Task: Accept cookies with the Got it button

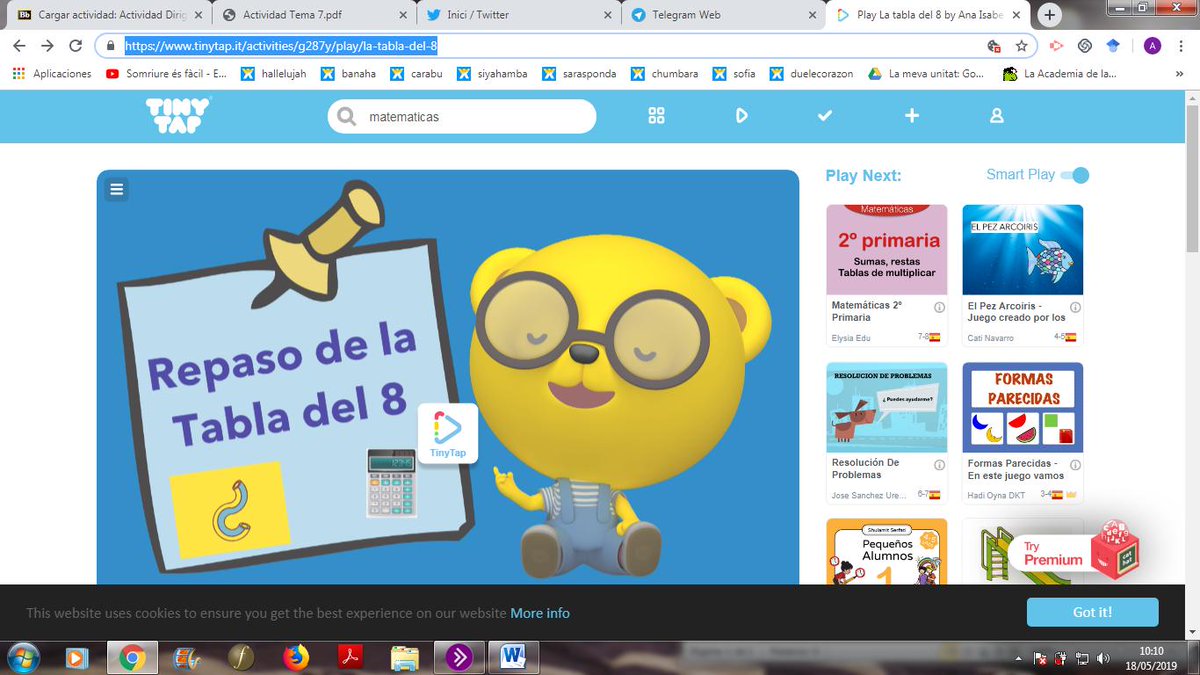Action: pos(1092,612)
